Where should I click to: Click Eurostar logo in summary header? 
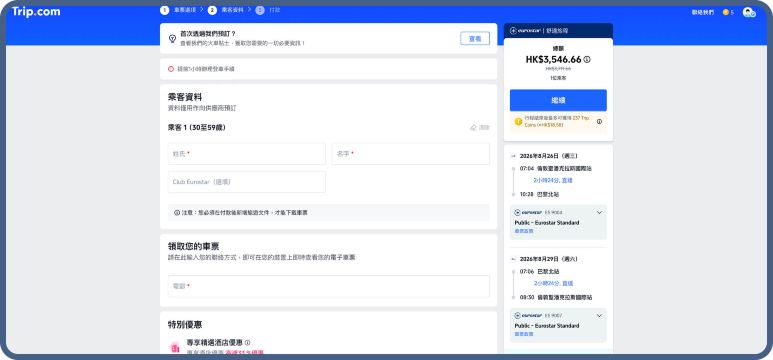[526, 31]
